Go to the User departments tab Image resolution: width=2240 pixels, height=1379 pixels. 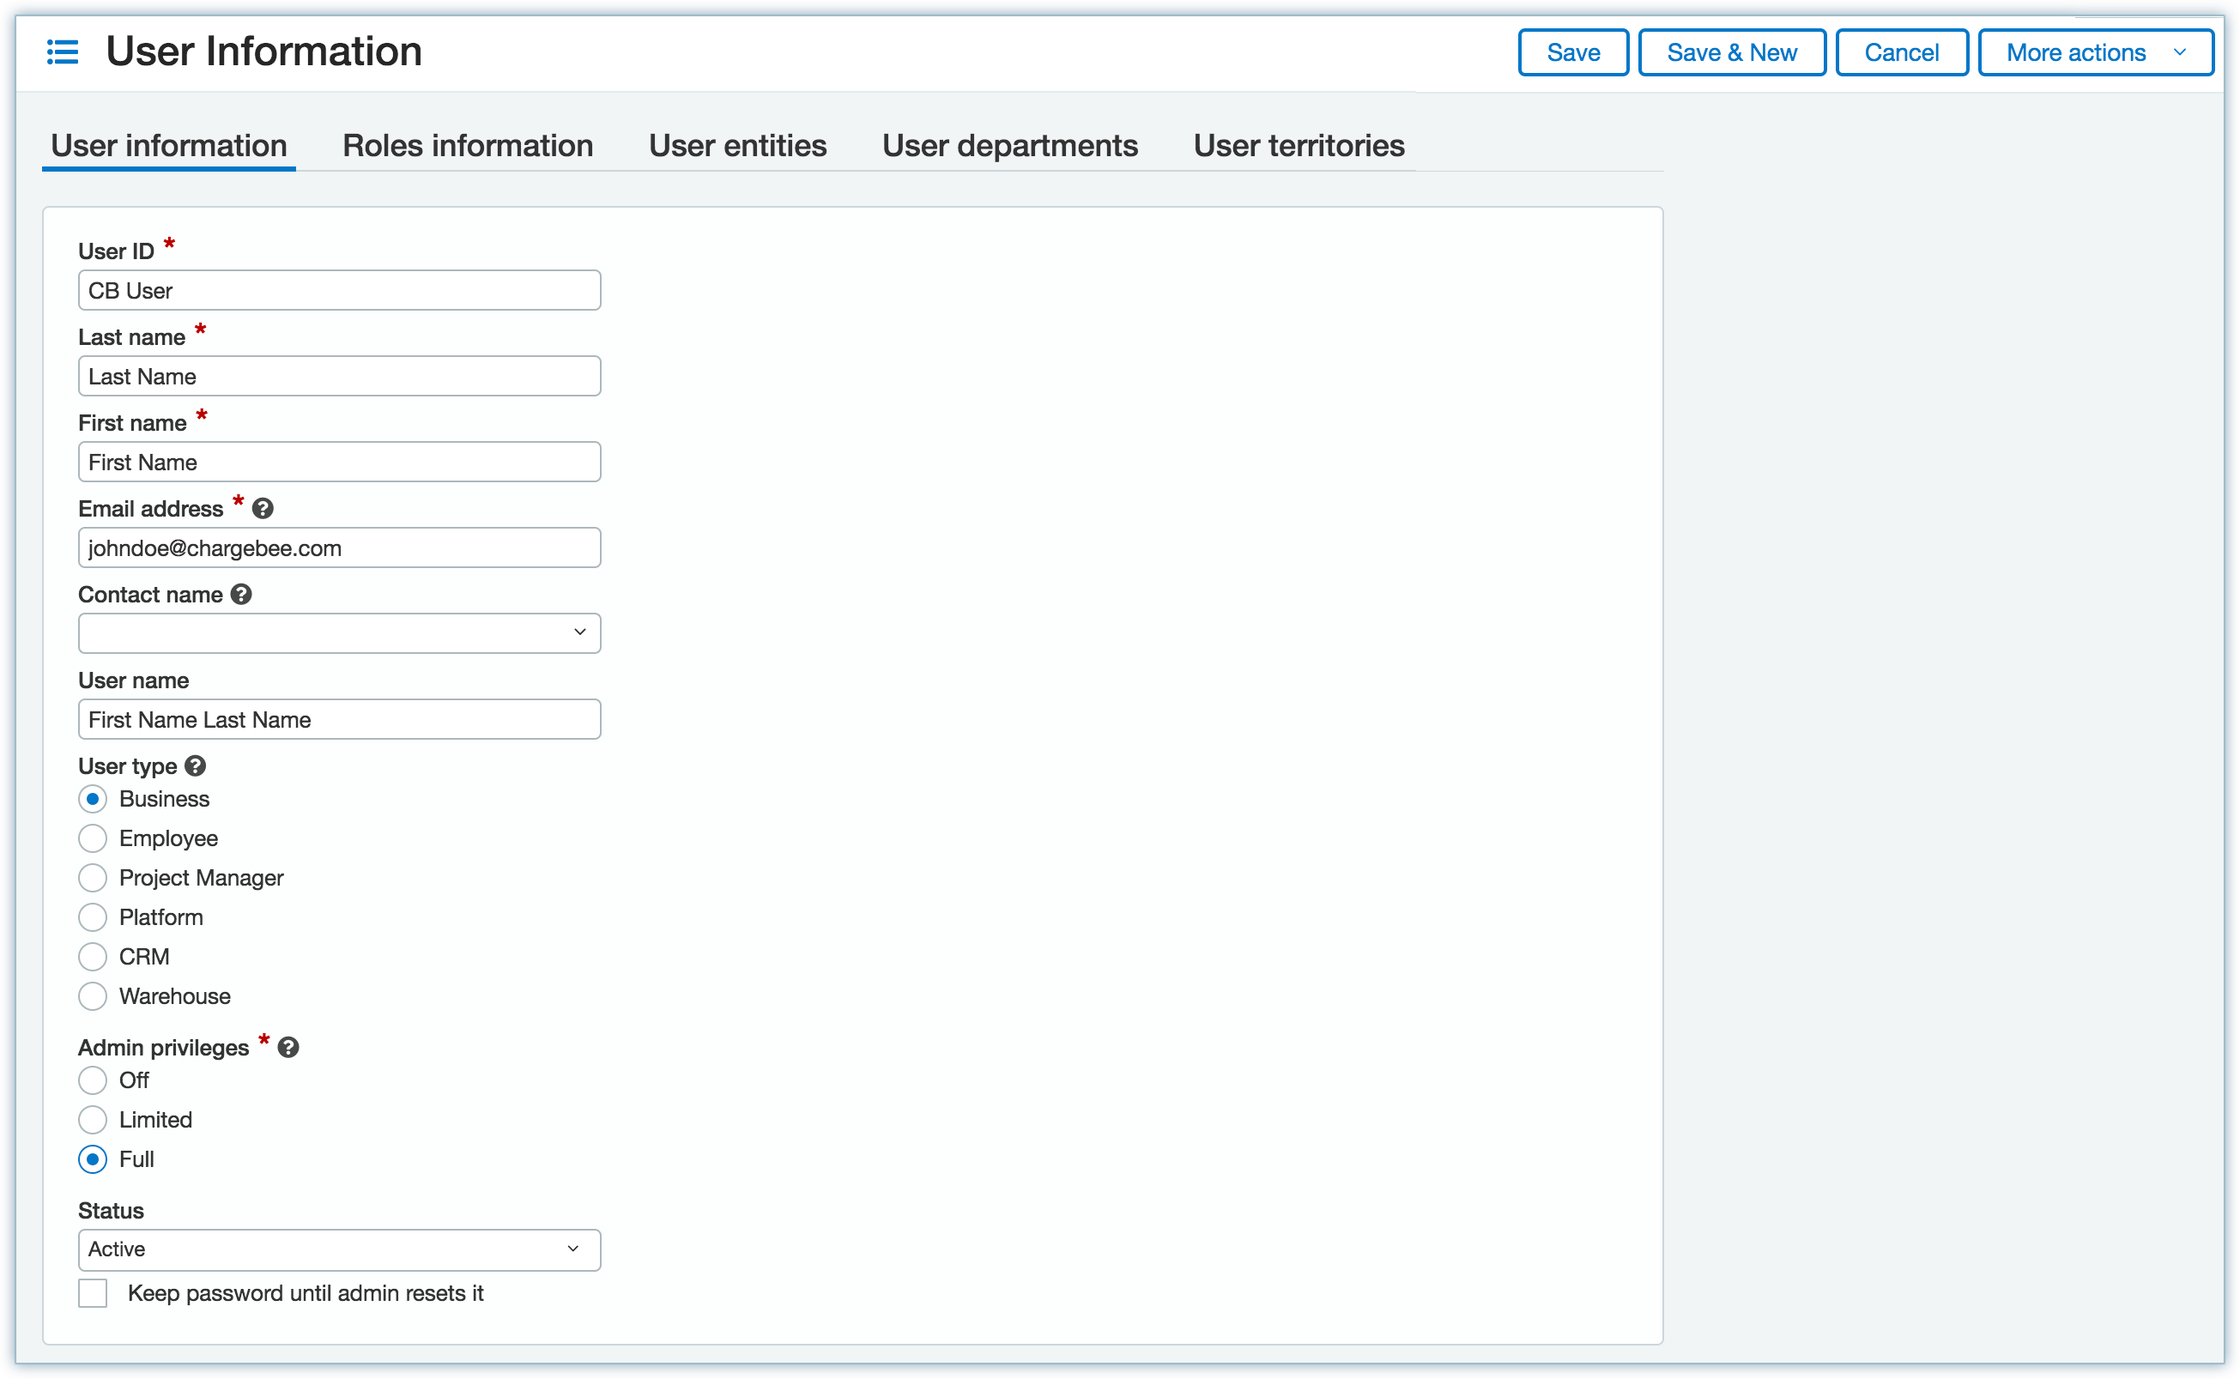point(1009,146)
